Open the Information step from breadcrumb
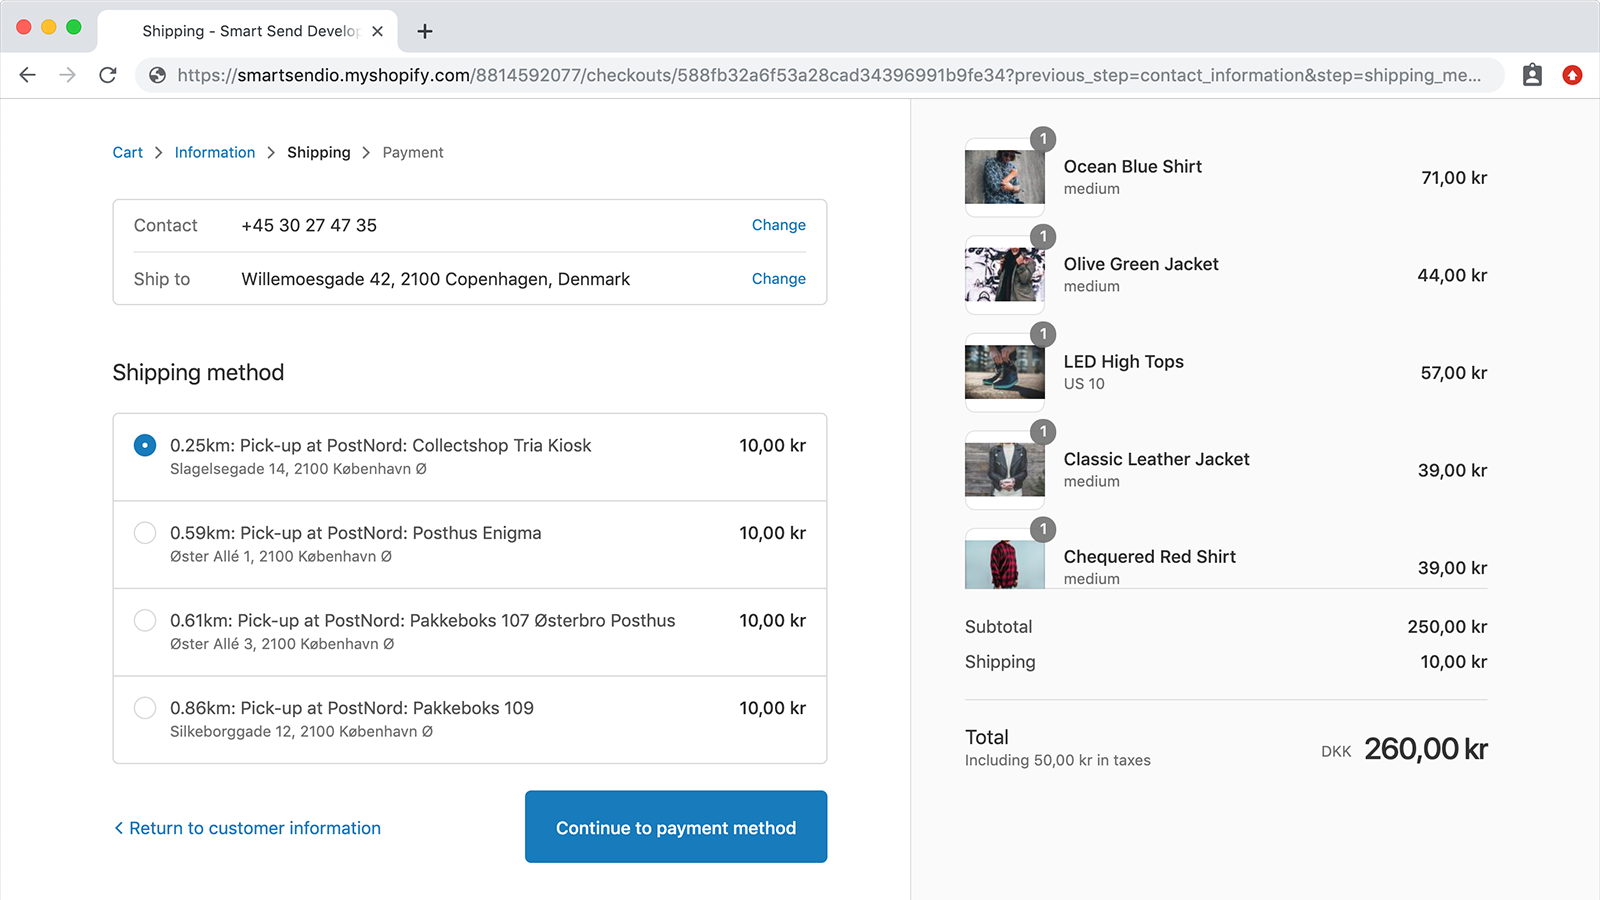 (214, 152)
